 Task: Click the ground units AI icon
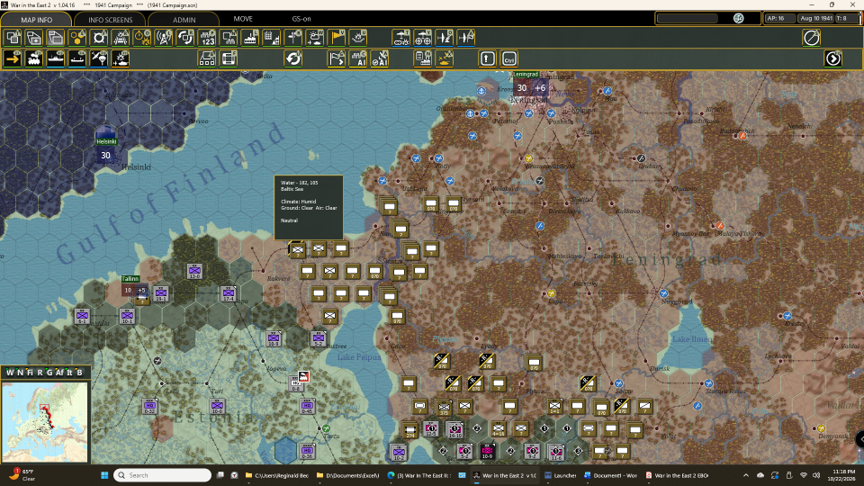pos(358,58)
